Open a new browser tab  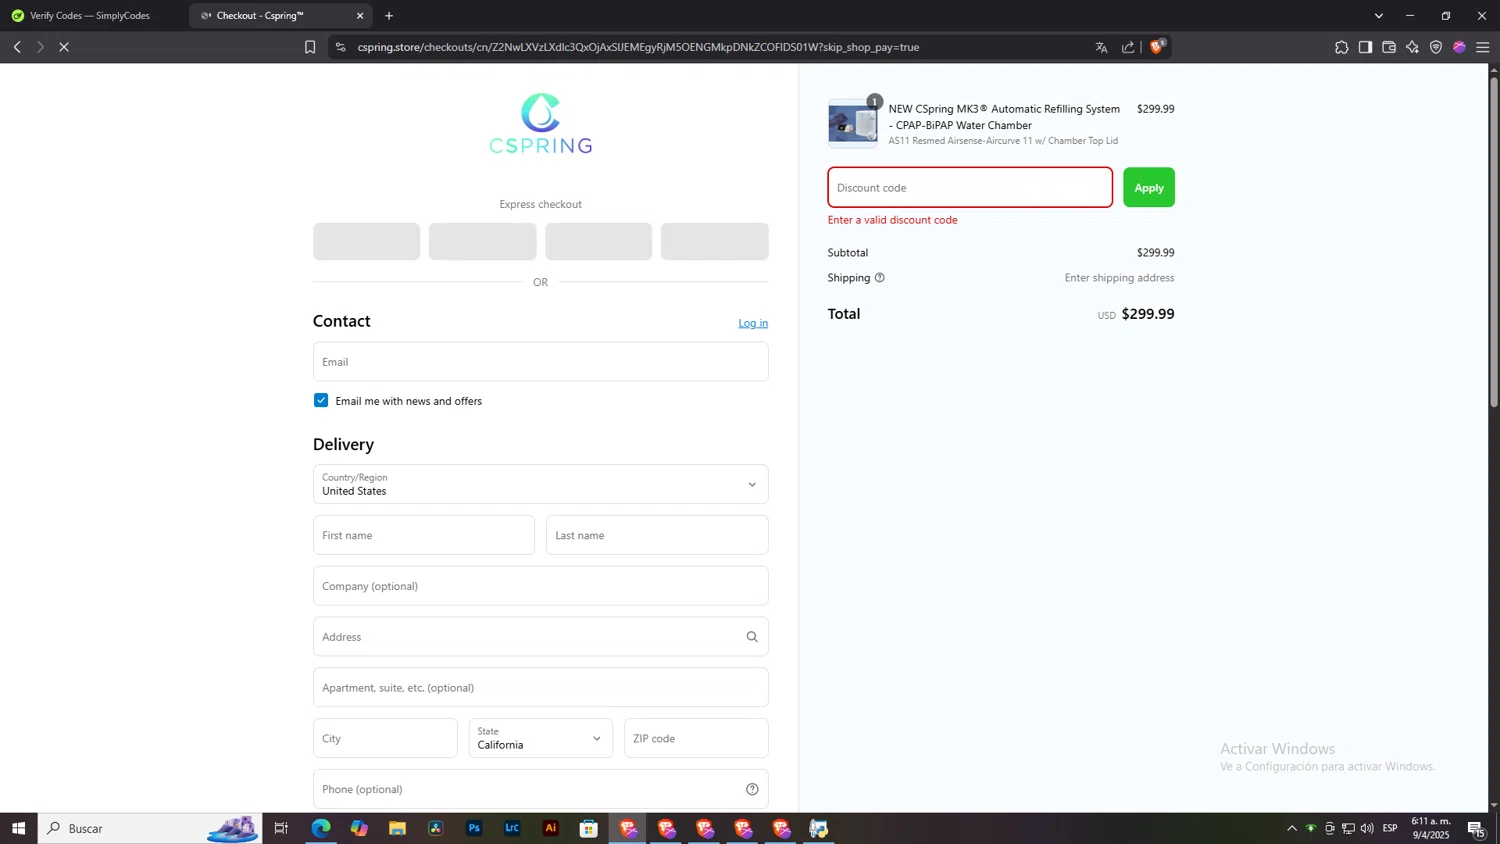point(389,16)
